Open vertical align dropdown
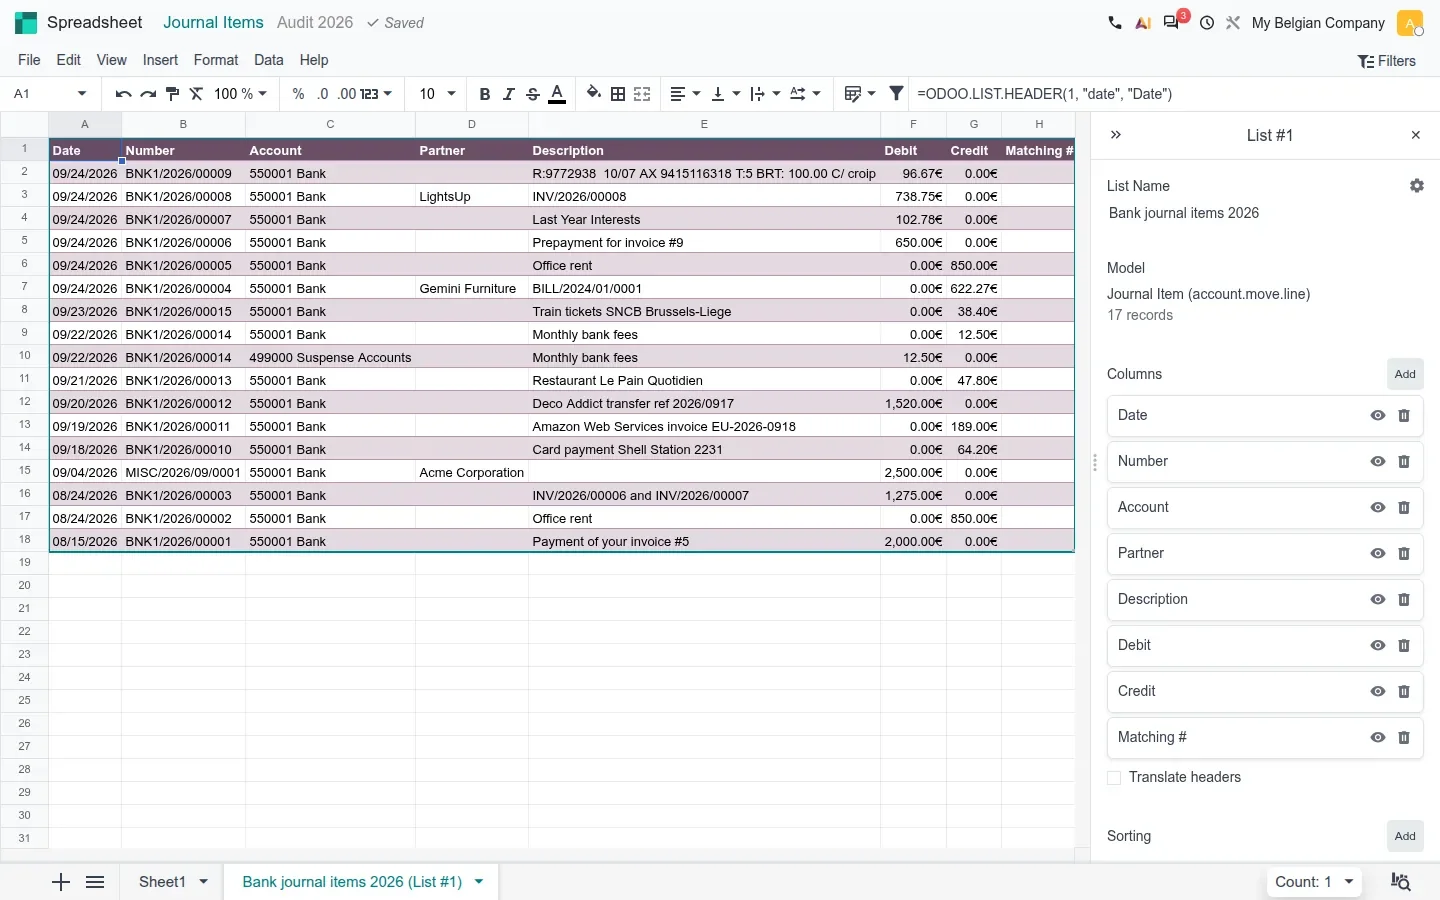This screenshot has height=900, width=1440. tap(725, 94)
